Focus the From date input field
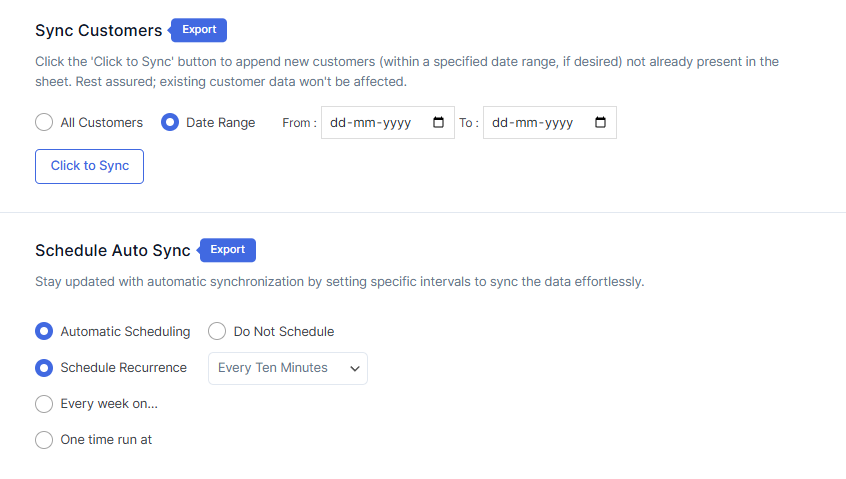846x479 pixels. [x=387, y=122]
